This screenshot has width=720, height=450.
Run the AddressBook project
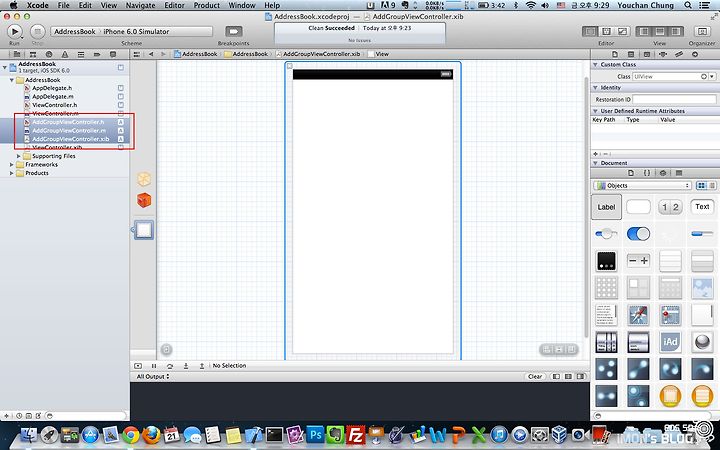15,31
